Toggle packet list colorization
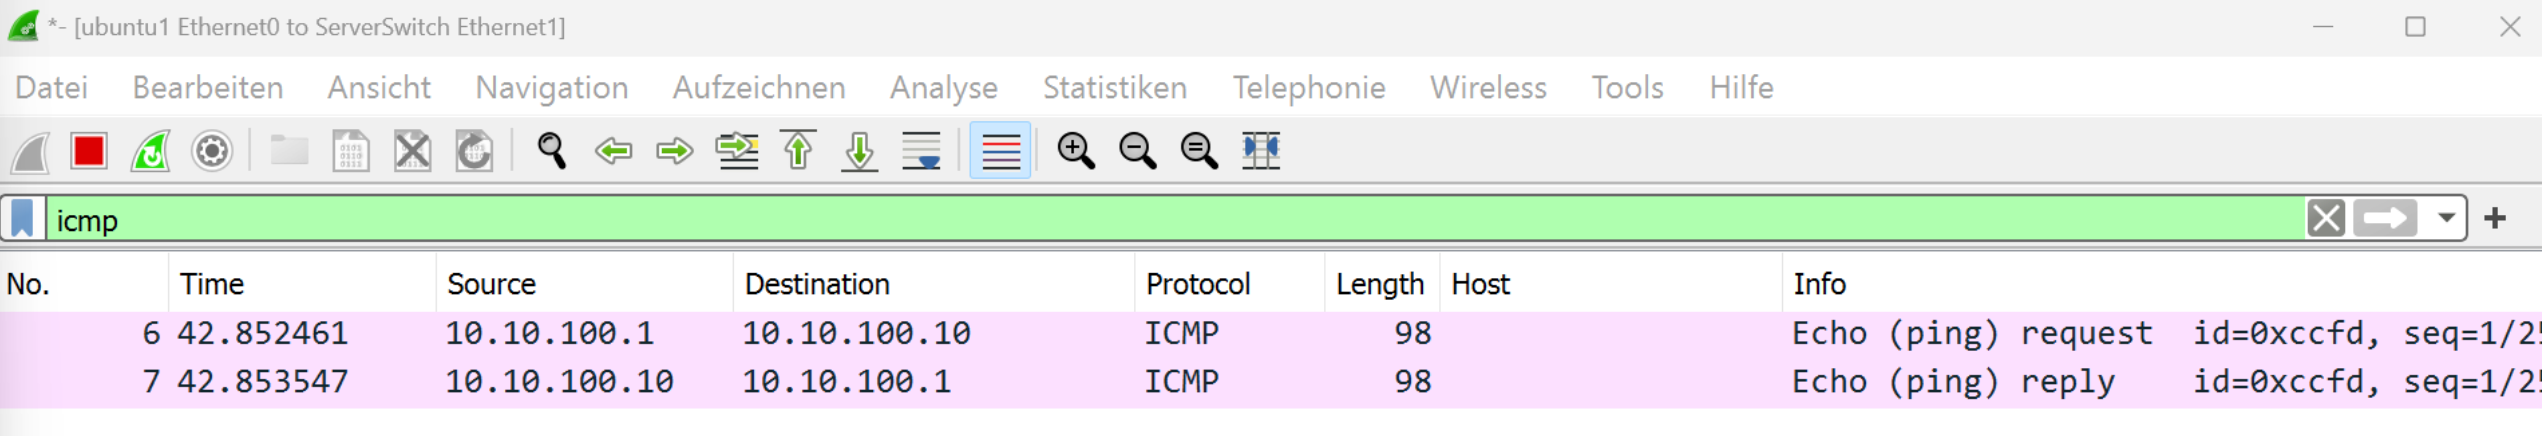2542x436 pixels. click(x=1000, y=152)
